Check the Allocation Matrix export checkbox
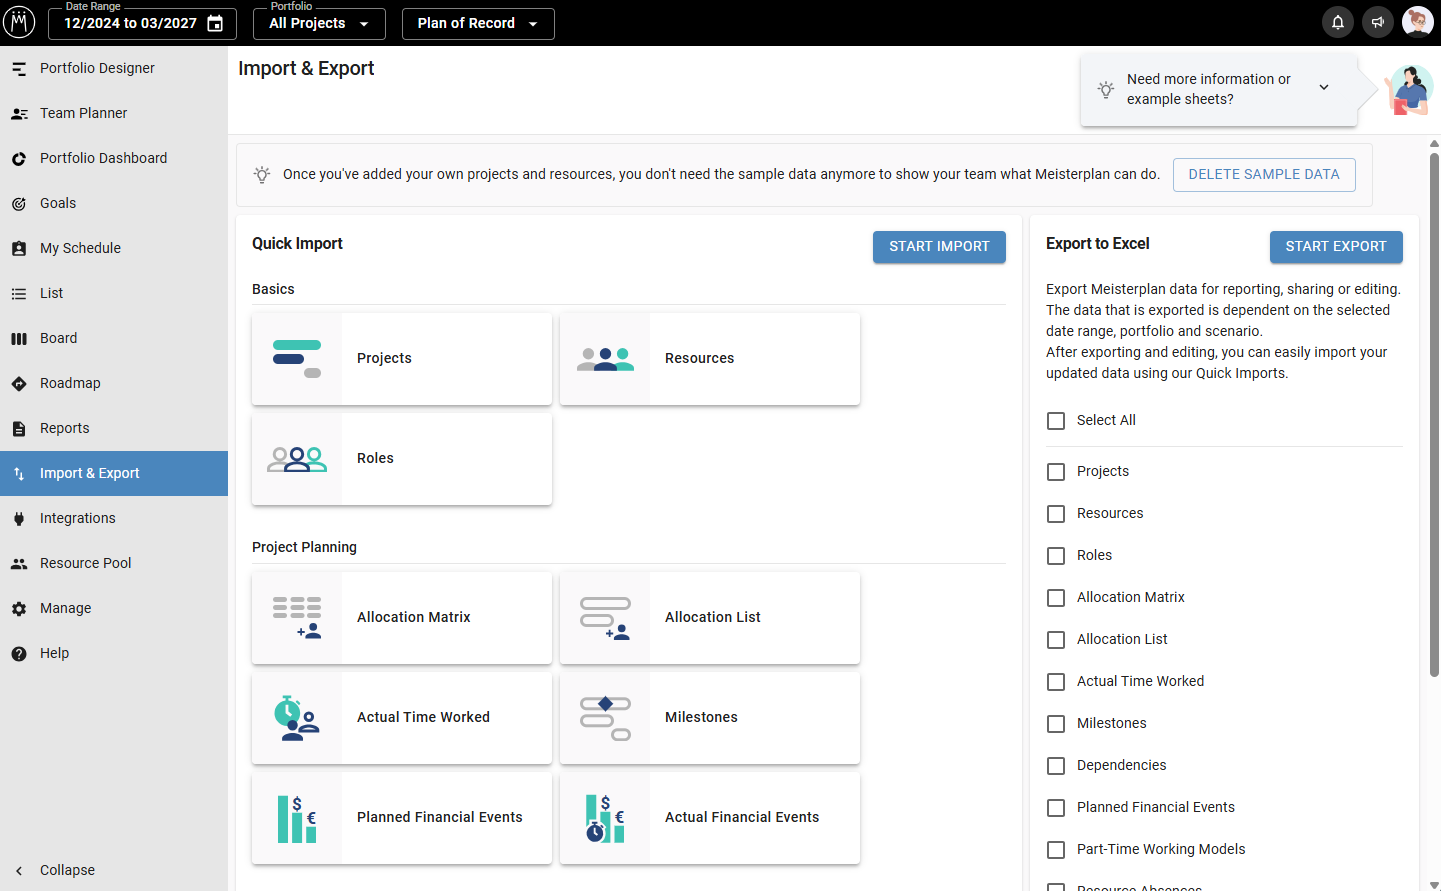The height and width of the screenshot is (891, 1441). 1056,598
